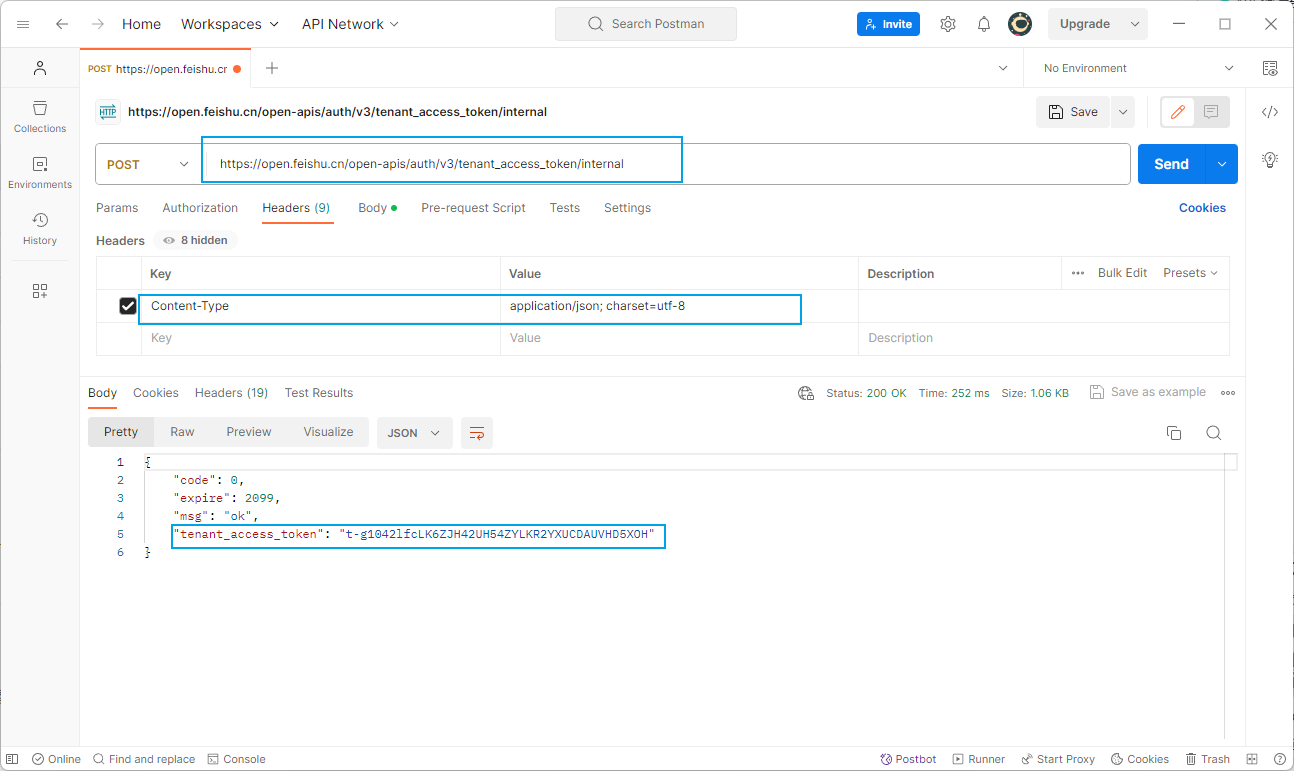
Task: Send the request
Action: [x=1172, y=164]
